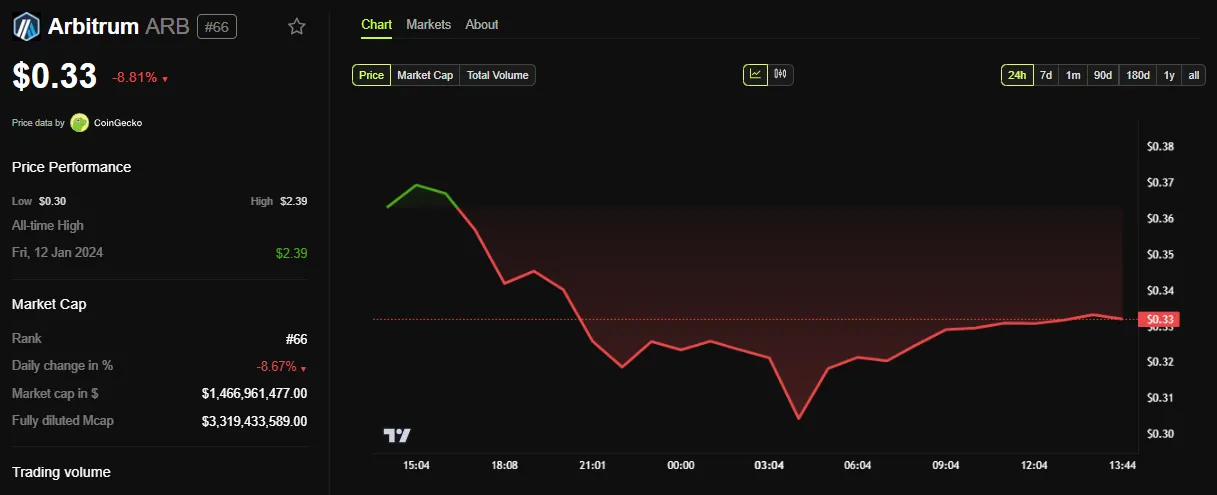Click the Arbitrum logo icon

[x=26, y=26]
